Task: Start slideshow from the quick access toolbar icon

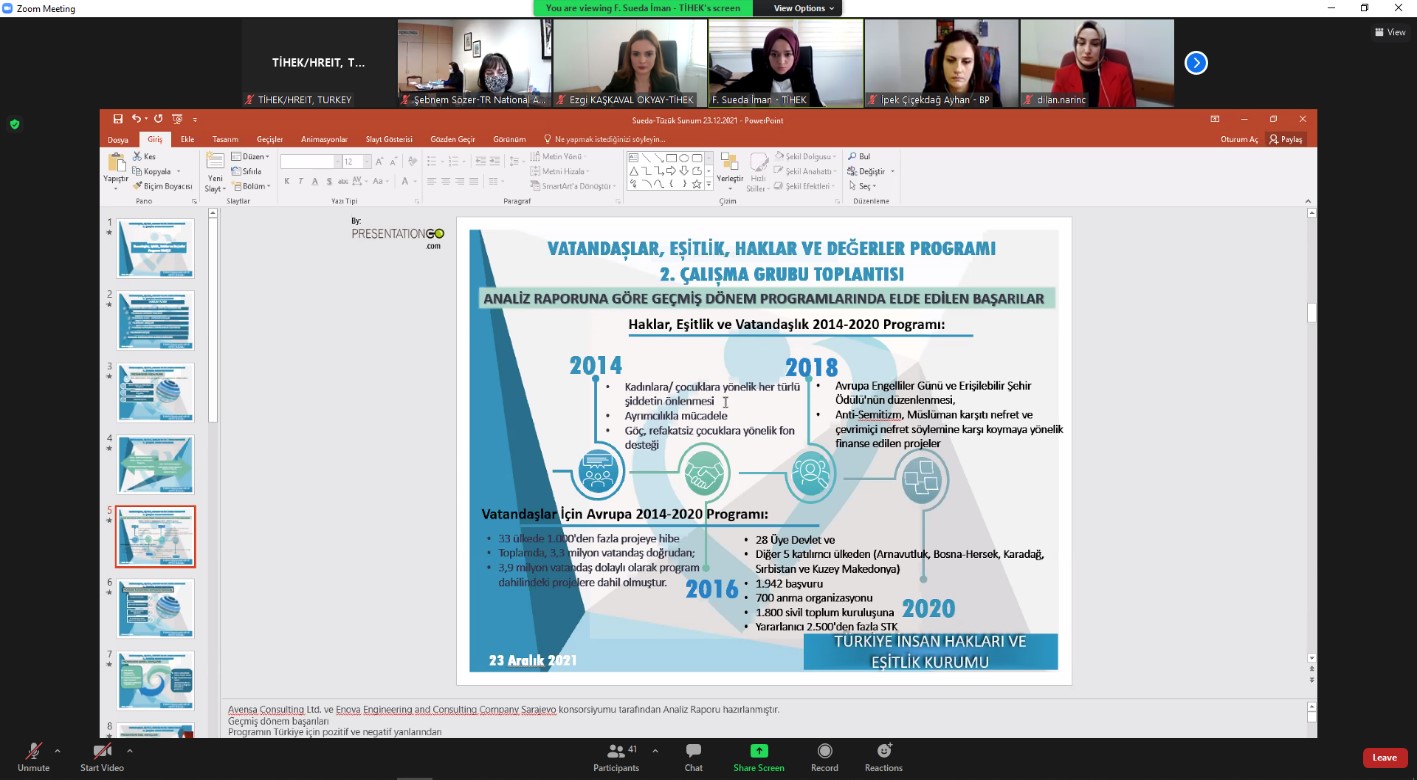Action: [177, 119]
